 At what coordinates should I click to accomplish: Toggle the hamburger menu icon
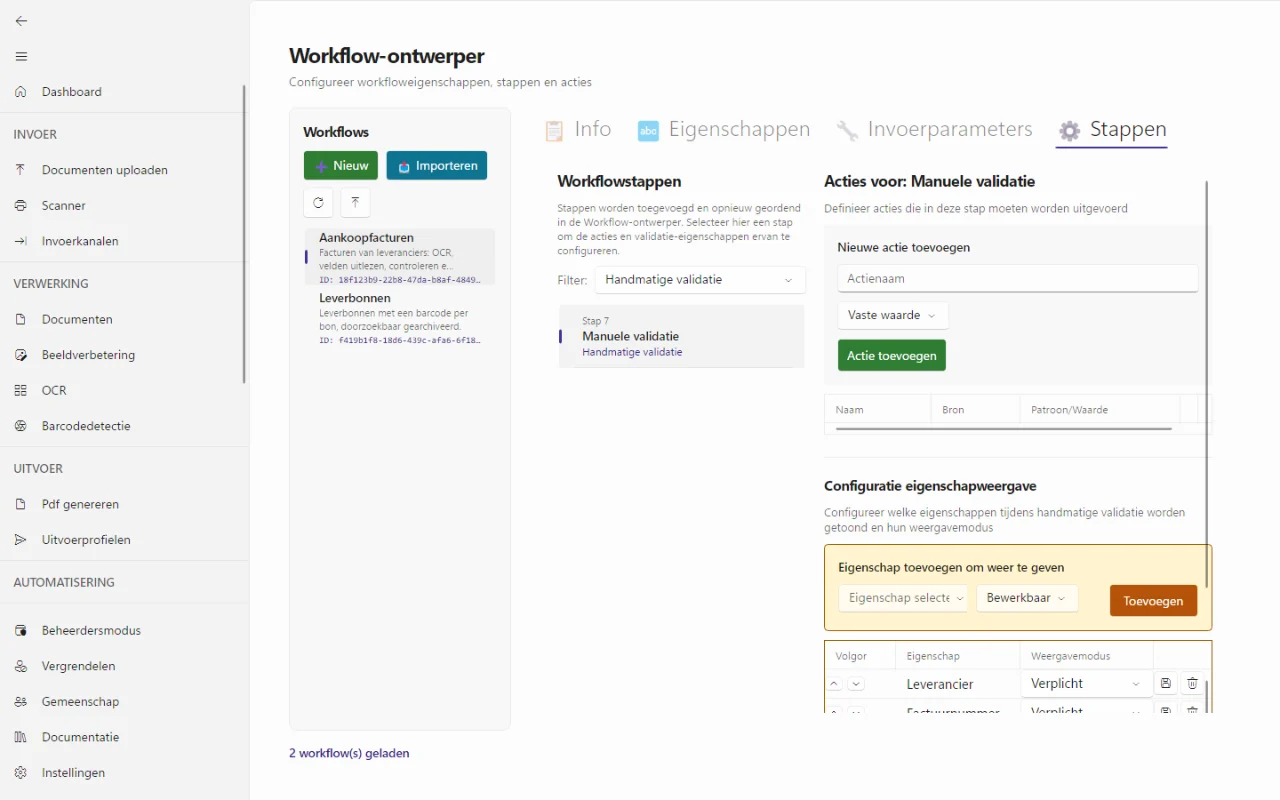click(21, 56)
